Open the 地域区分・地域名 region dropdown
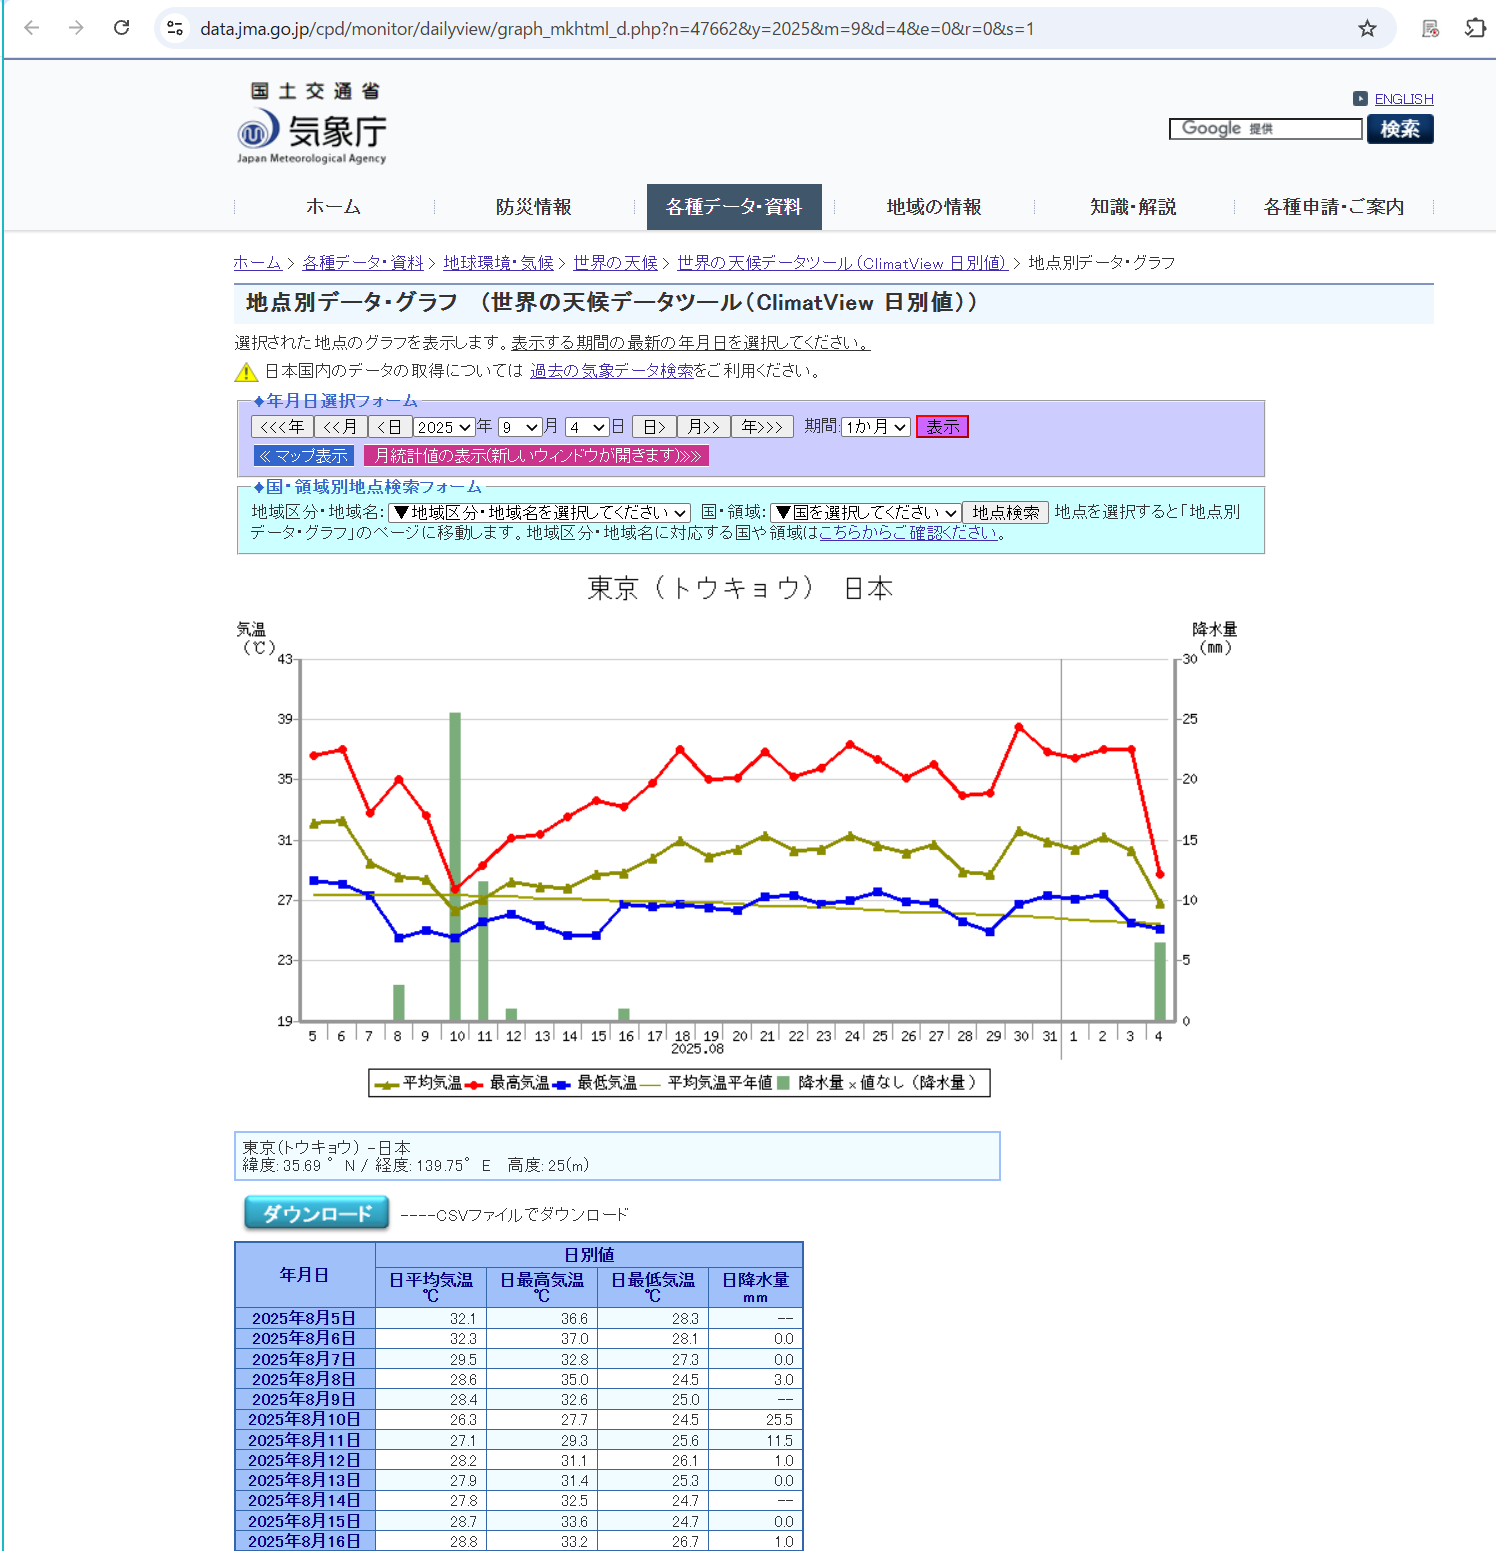1496x1551 pixels. pos(539,513)
